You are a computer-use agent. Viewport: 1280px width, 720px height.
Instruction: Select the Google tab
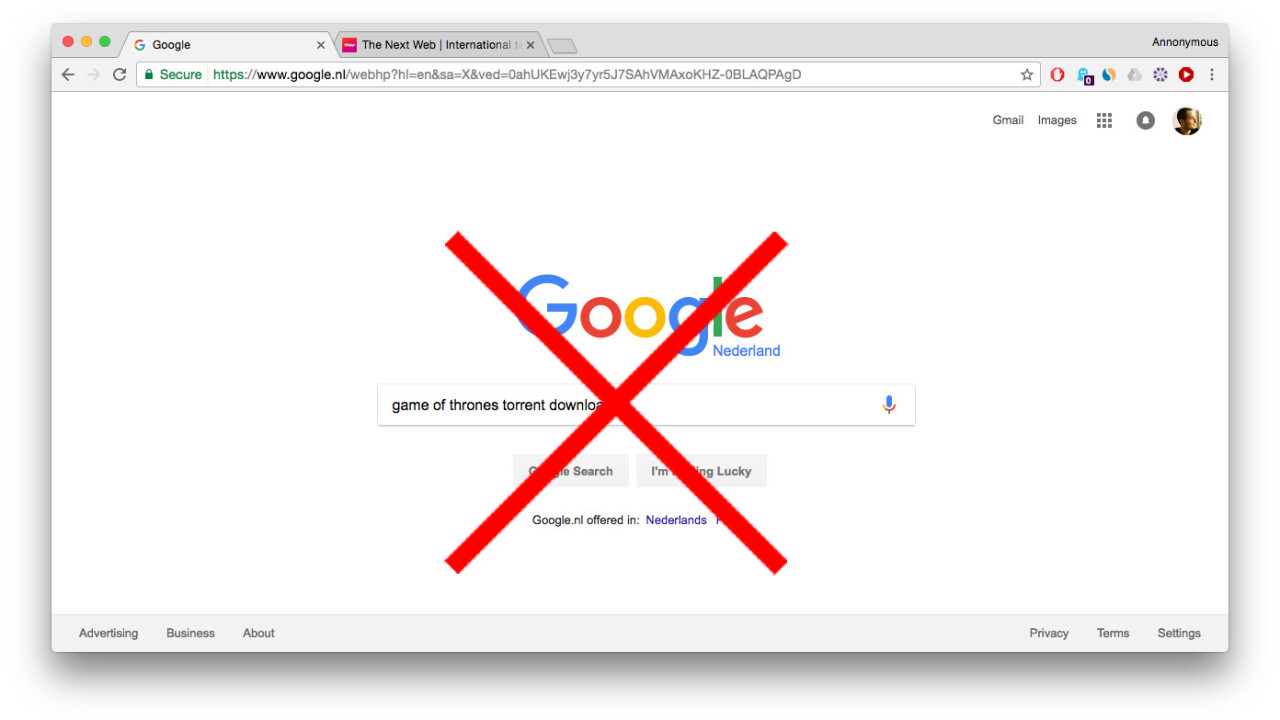pos(229,45)
